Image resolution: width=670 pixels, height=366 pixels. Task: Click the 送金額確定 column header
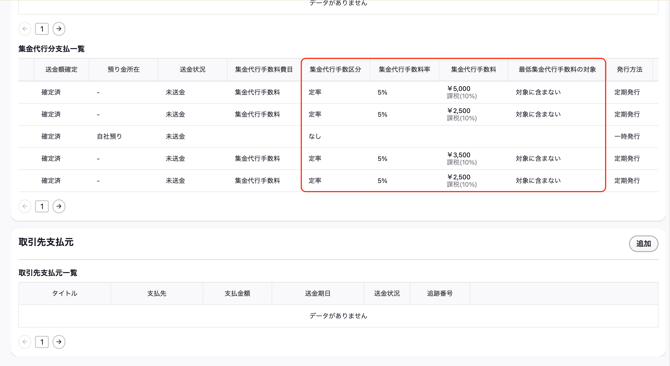click(61, 69)
